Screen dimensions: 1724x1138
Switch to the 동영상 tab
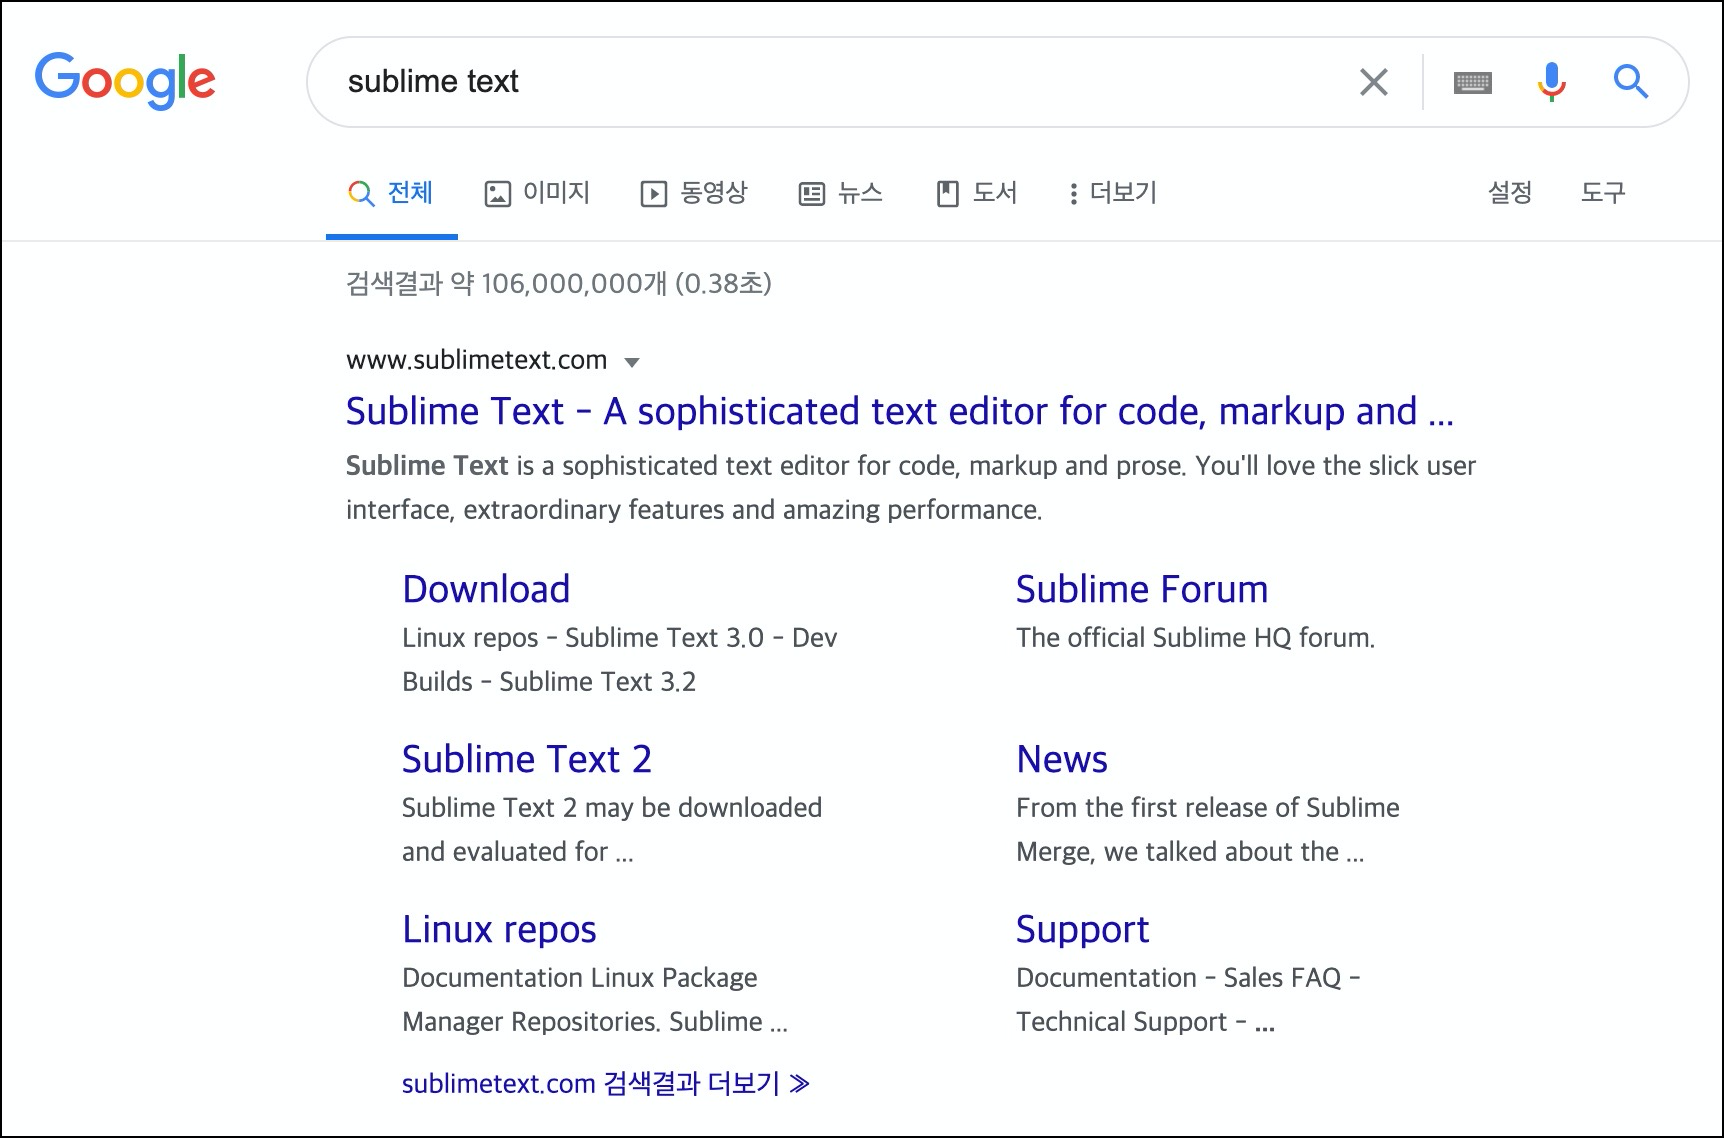tap(694, 193)
